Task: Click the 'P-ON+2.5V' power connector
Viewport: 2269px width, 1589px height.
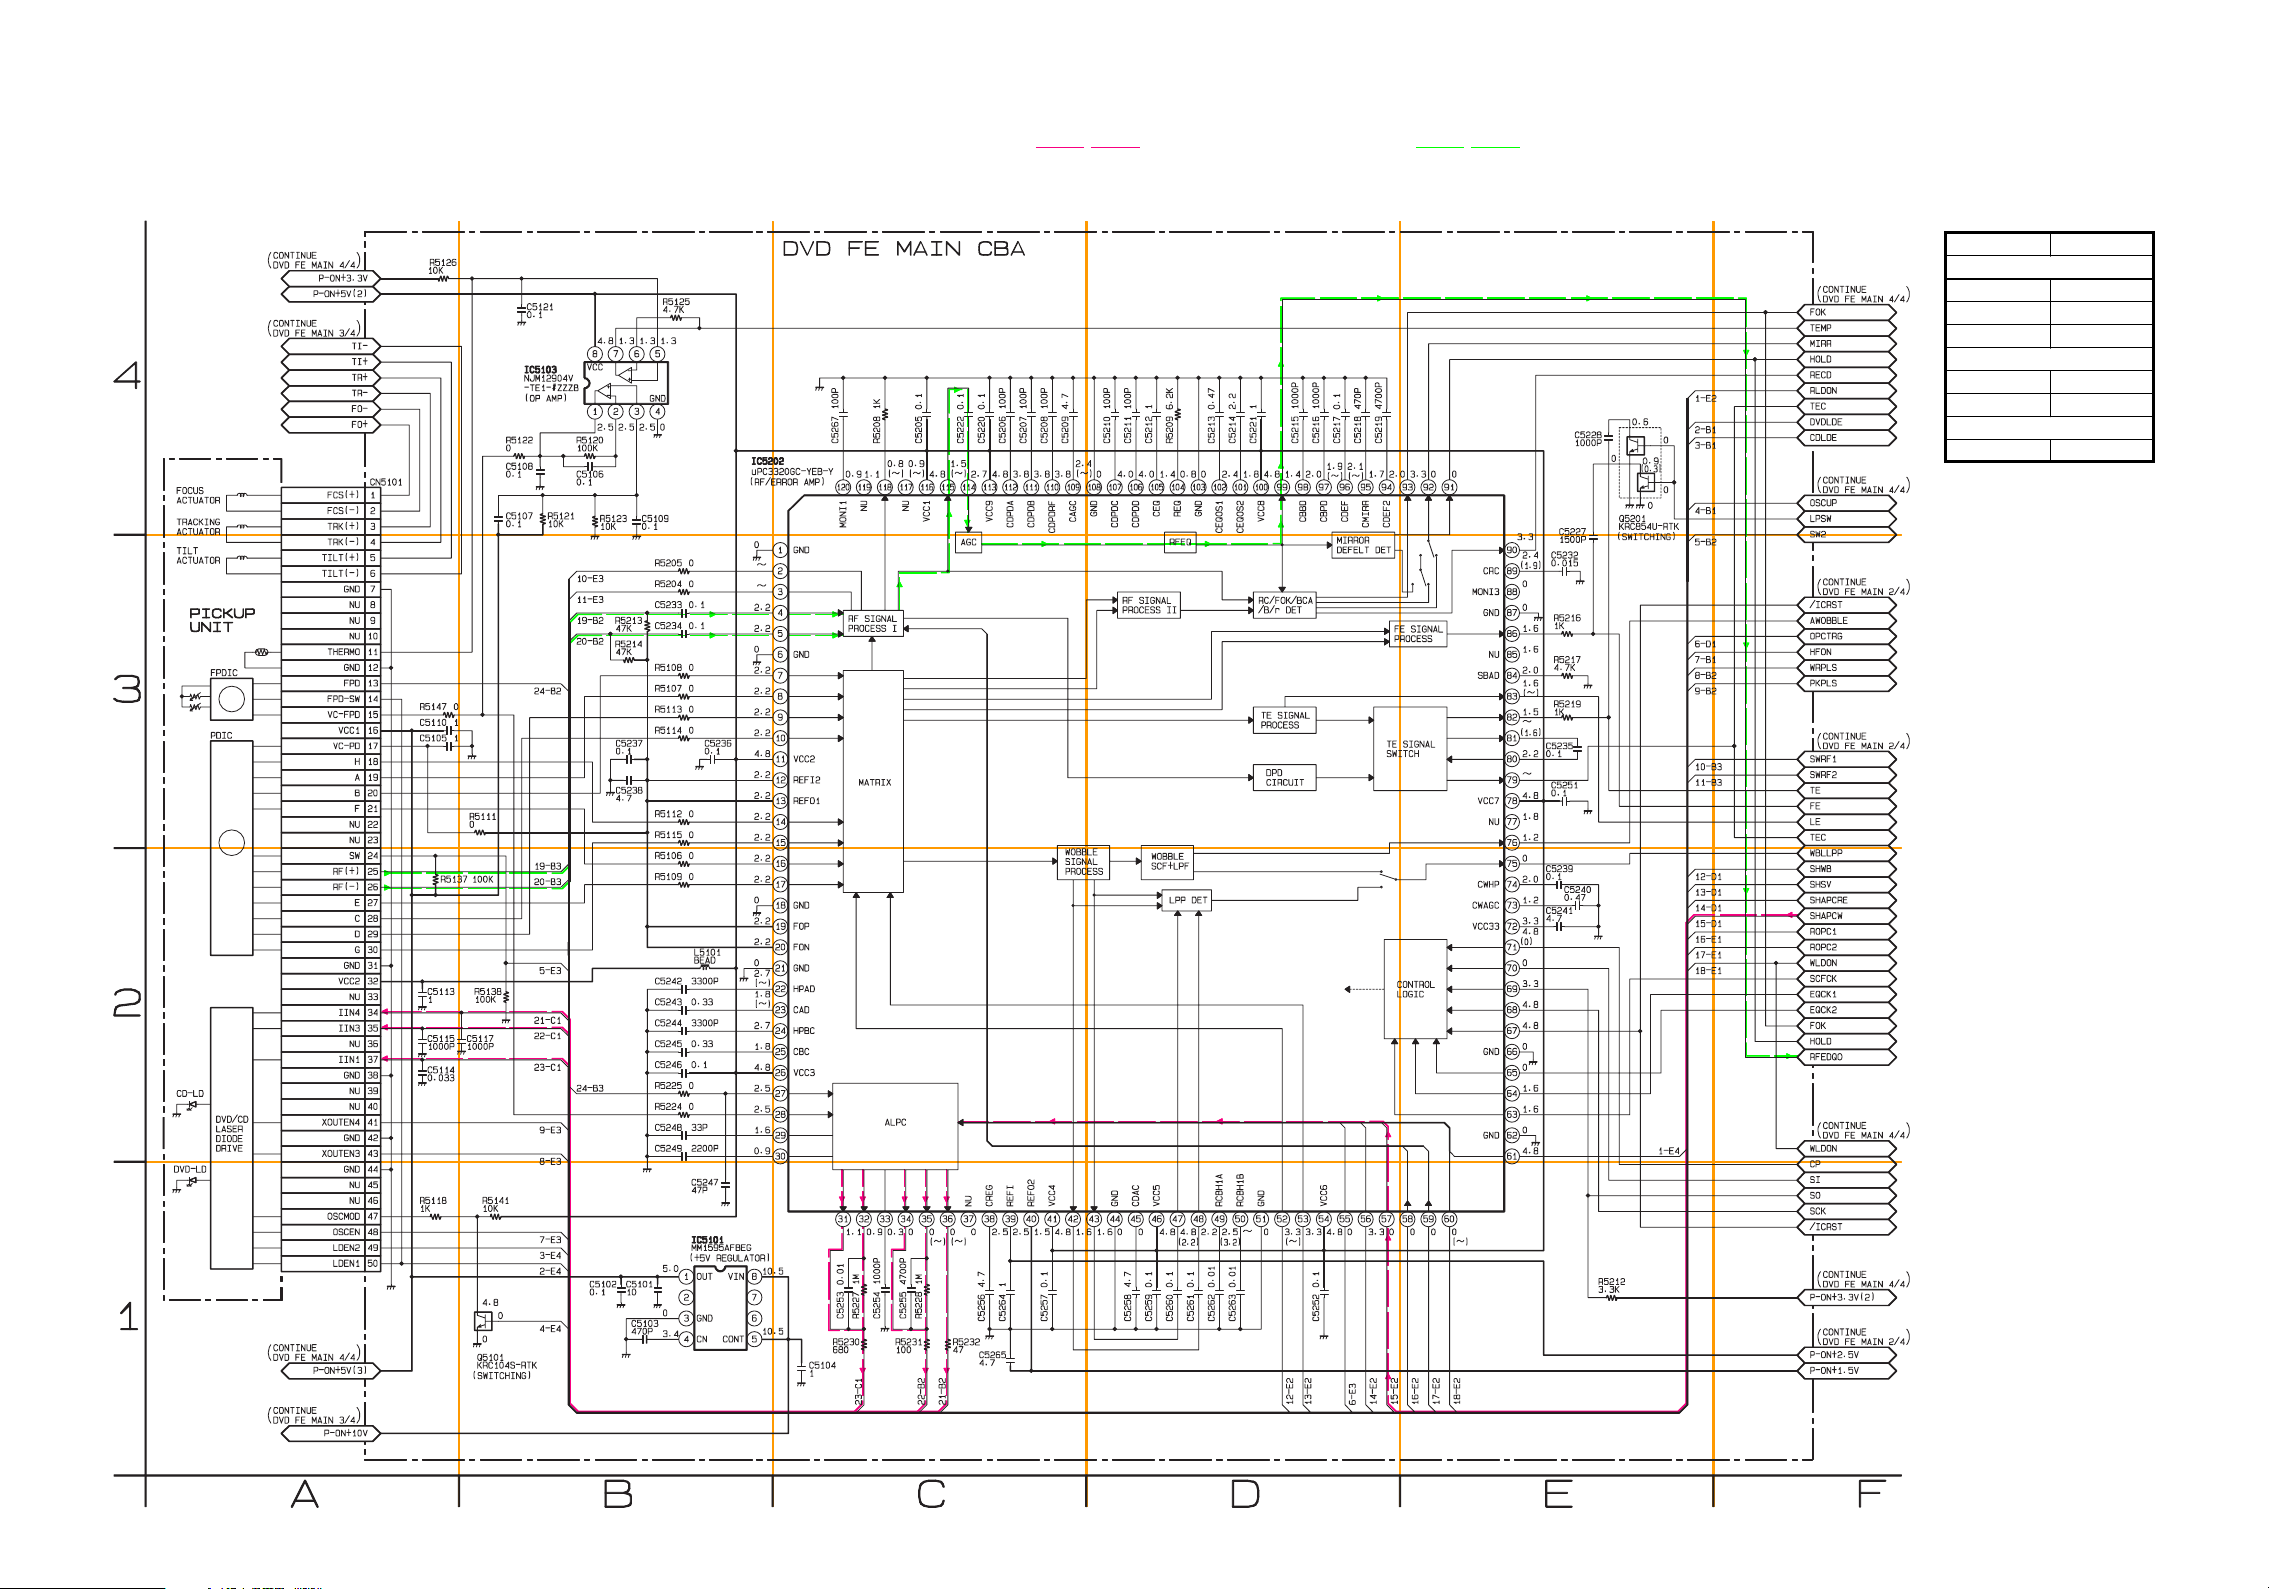Action: pyautogui.click(x=1848, y=1355)
